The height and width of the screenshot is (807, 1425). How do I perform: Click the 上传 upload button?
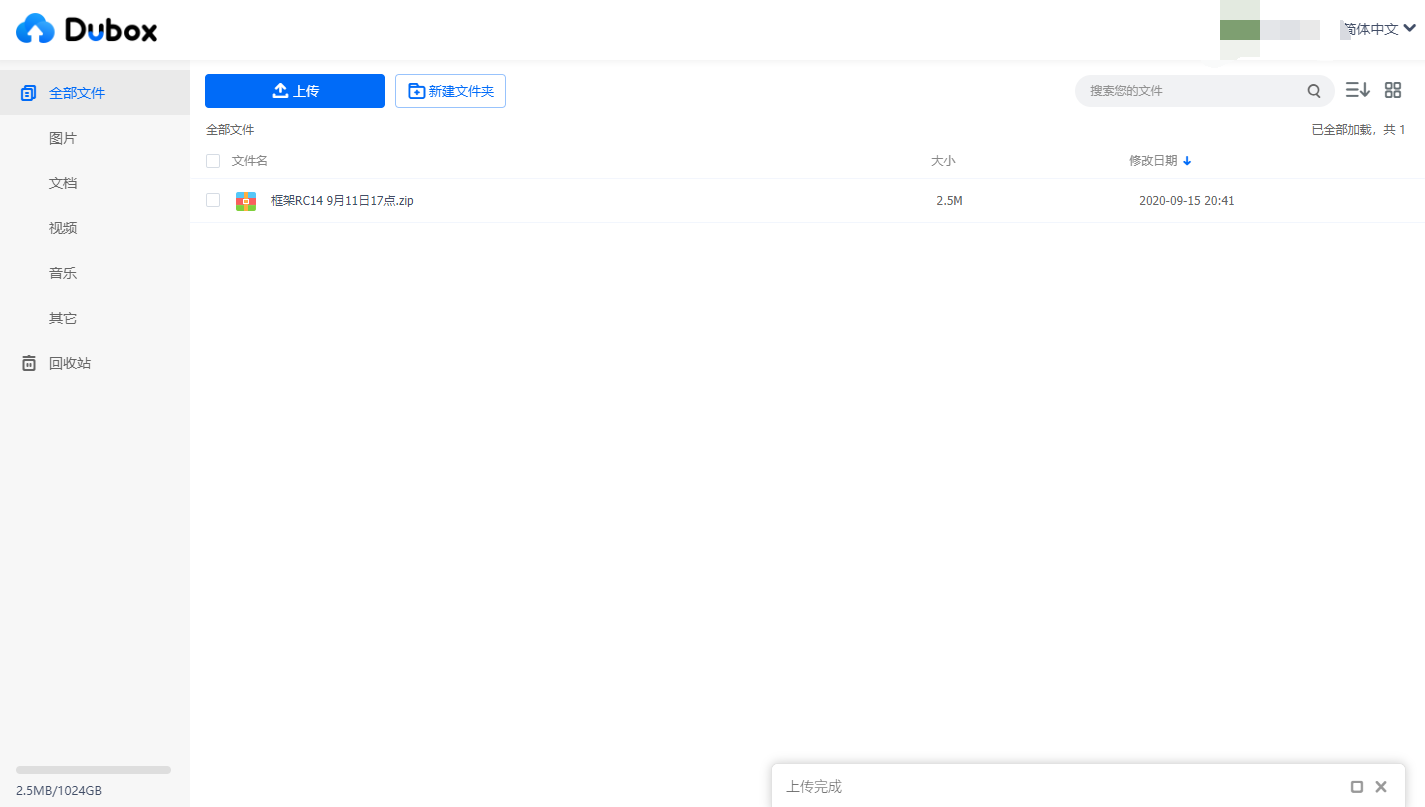click(295, 91)
